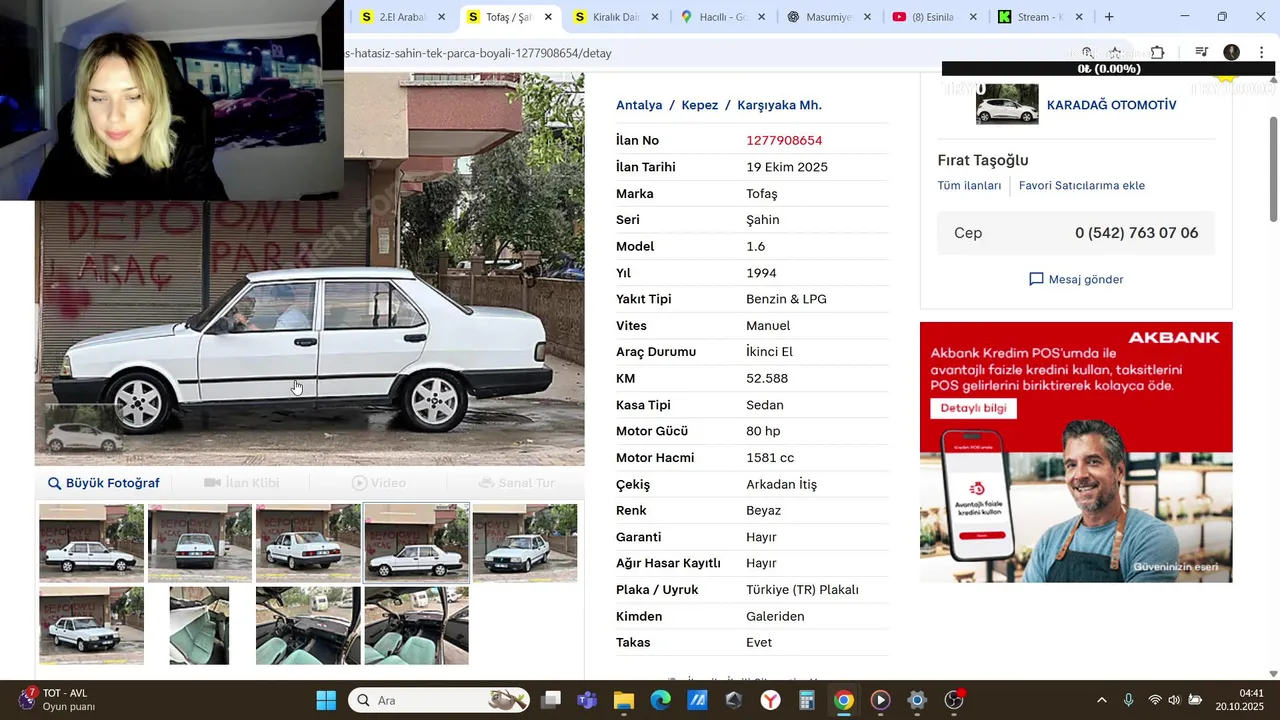Show hidden system tray icons

(1102, 700)
